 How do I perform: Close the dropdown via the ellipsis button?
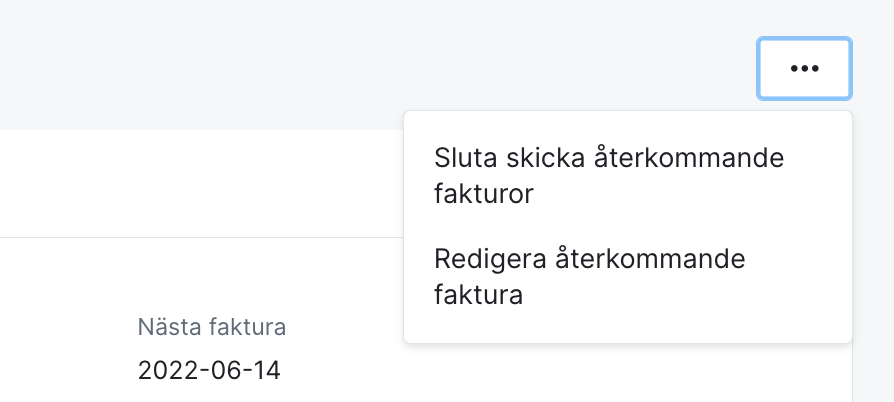coord(804,69)
